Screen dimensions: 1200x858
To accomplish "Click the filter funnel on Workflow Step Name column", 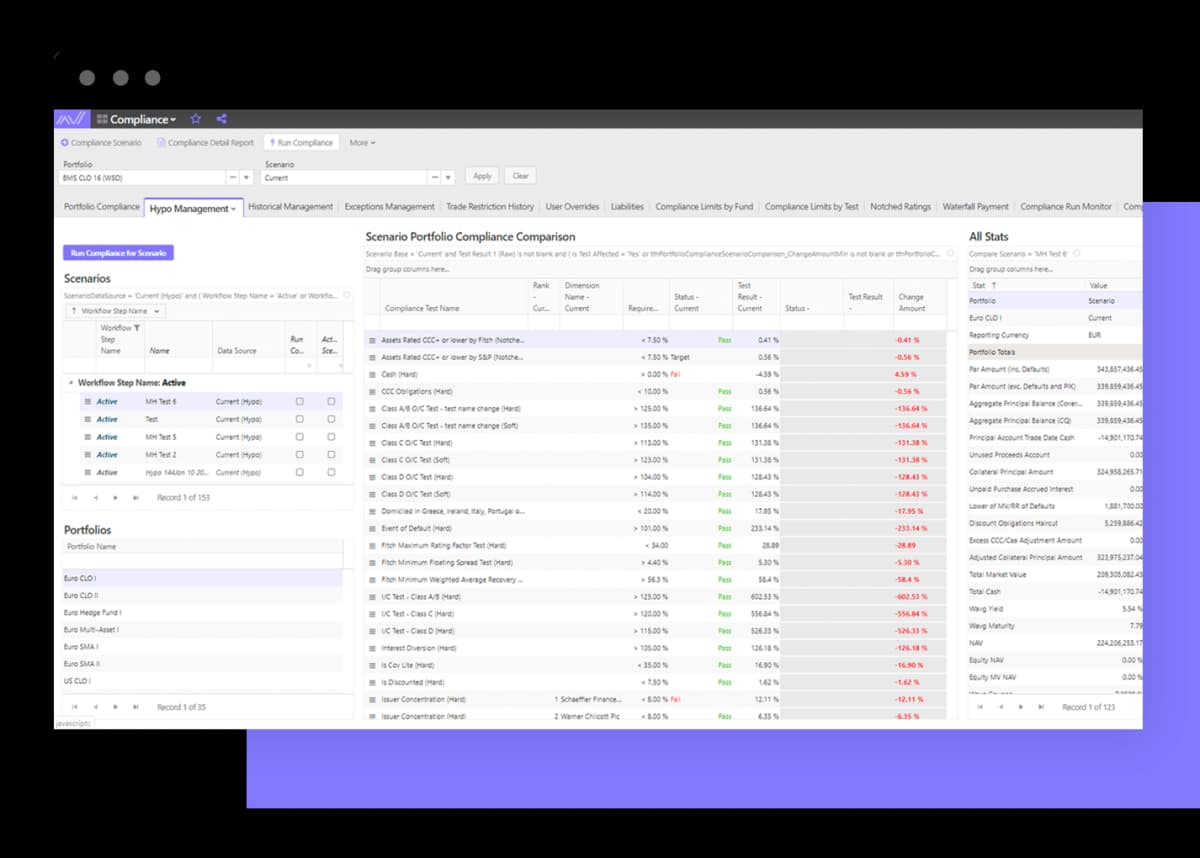I will 137,327.
